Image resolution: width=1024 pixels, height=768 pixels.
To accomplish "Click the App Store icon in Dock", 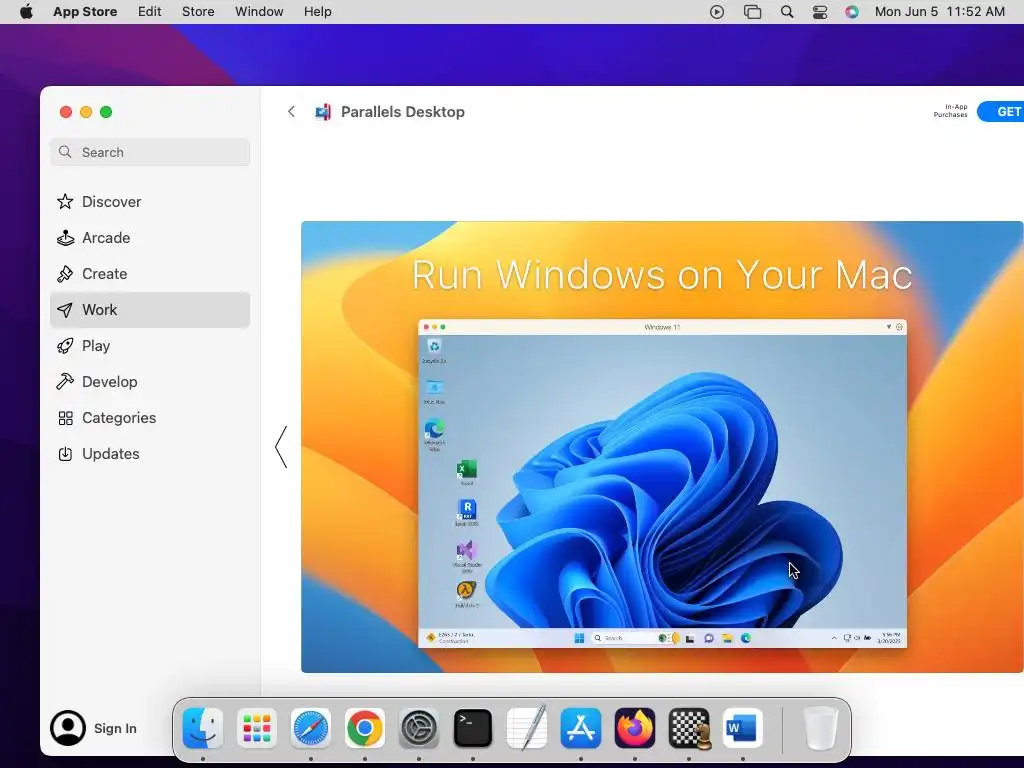I will (581, 728).
